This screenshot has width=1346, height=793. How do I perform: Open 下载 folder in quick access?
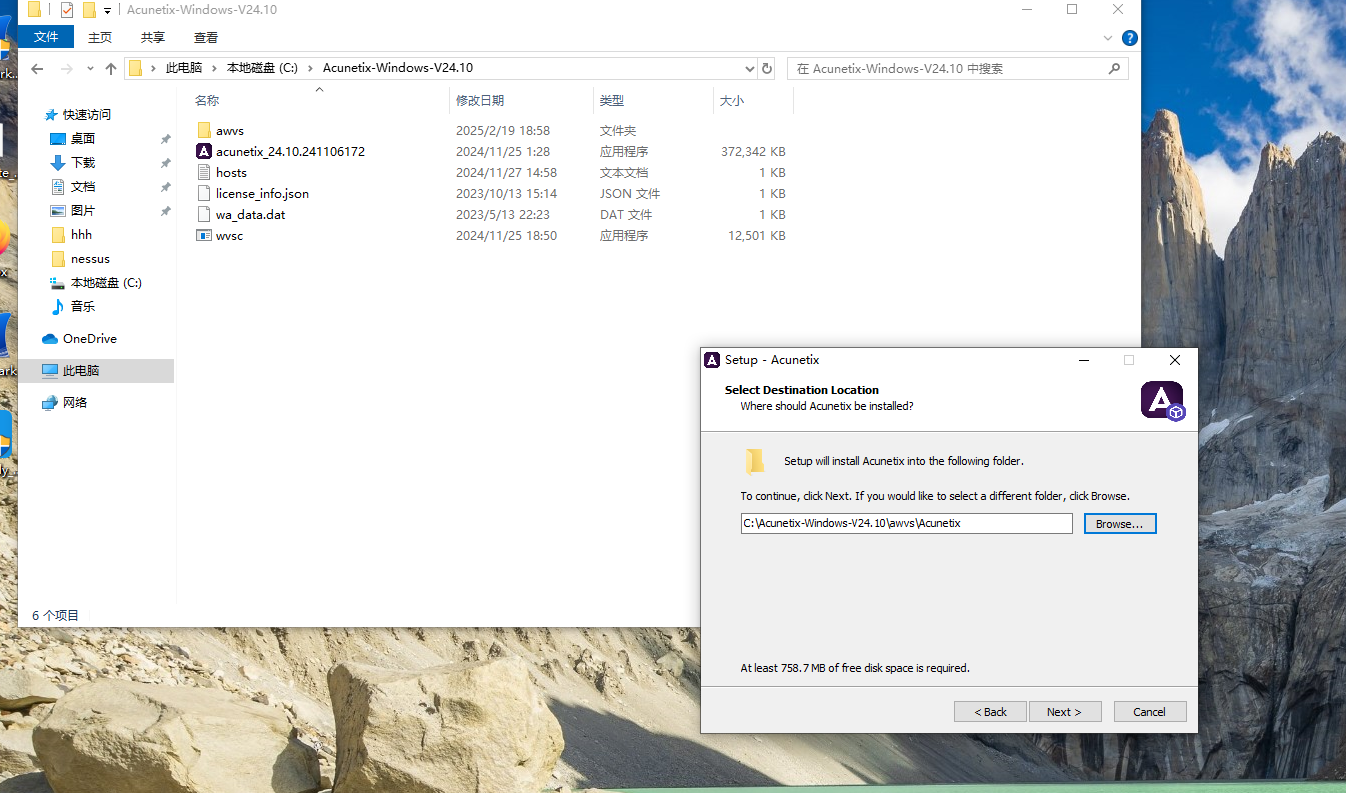click(83, 163)
